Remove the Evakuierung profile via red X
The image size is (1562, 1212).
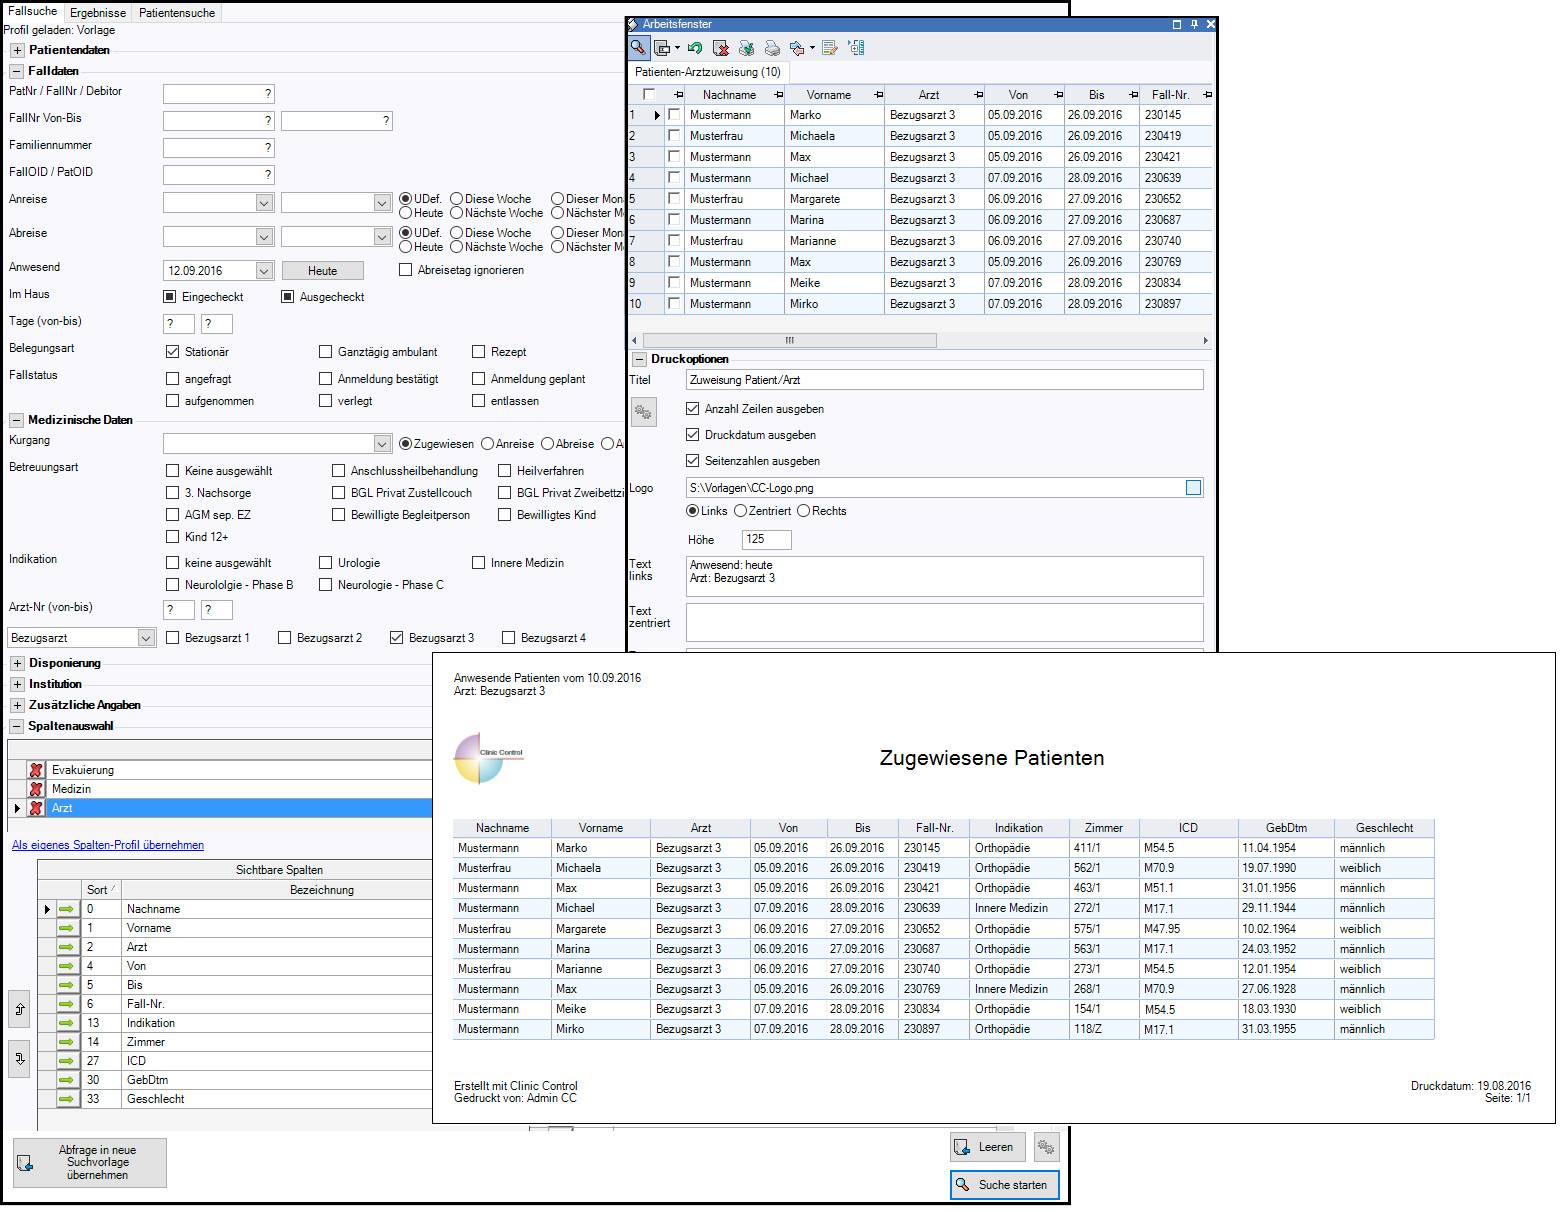[36, 770]
